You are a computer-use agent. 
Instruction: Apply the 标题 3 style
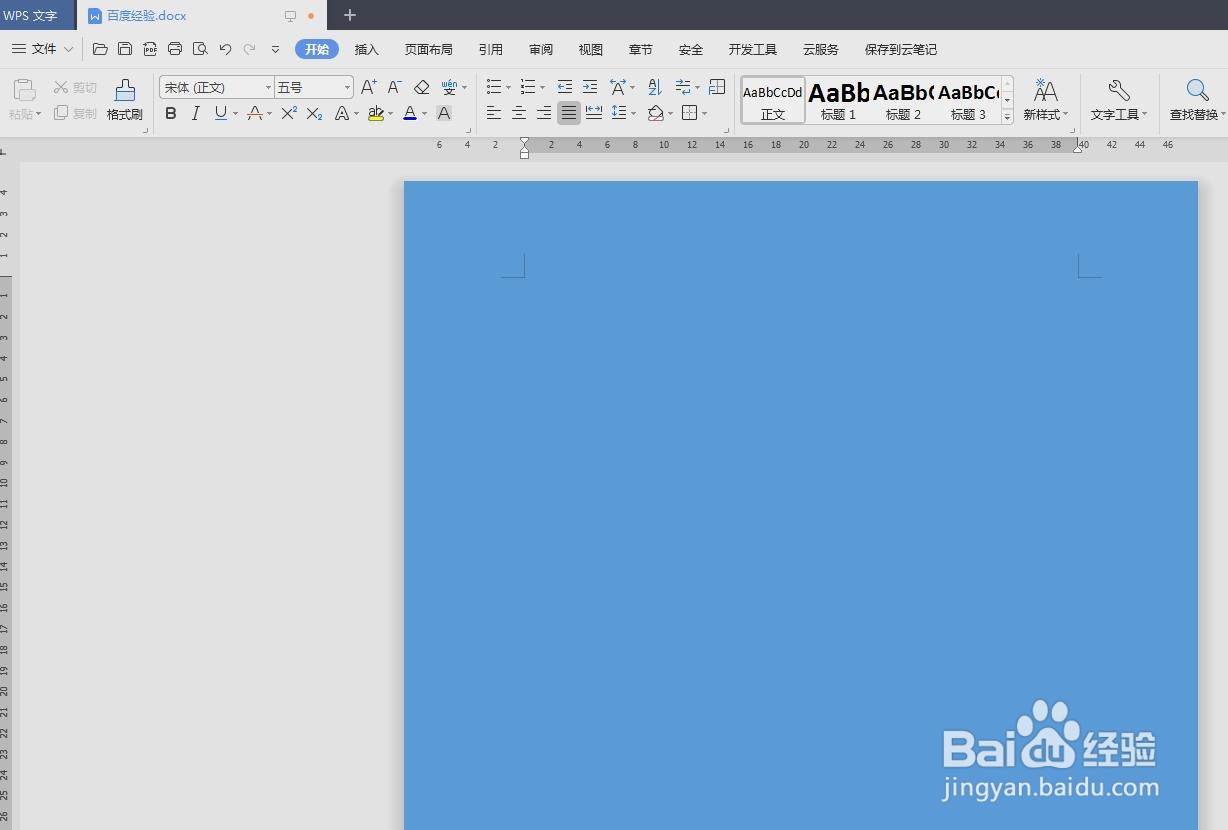pyautogui.click(x=968, y=100)
